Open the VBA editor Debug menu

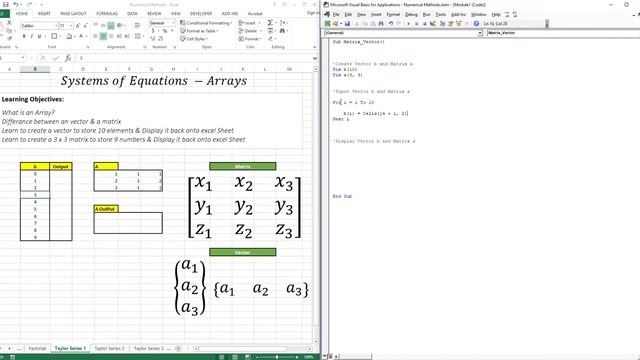point(411,14)
